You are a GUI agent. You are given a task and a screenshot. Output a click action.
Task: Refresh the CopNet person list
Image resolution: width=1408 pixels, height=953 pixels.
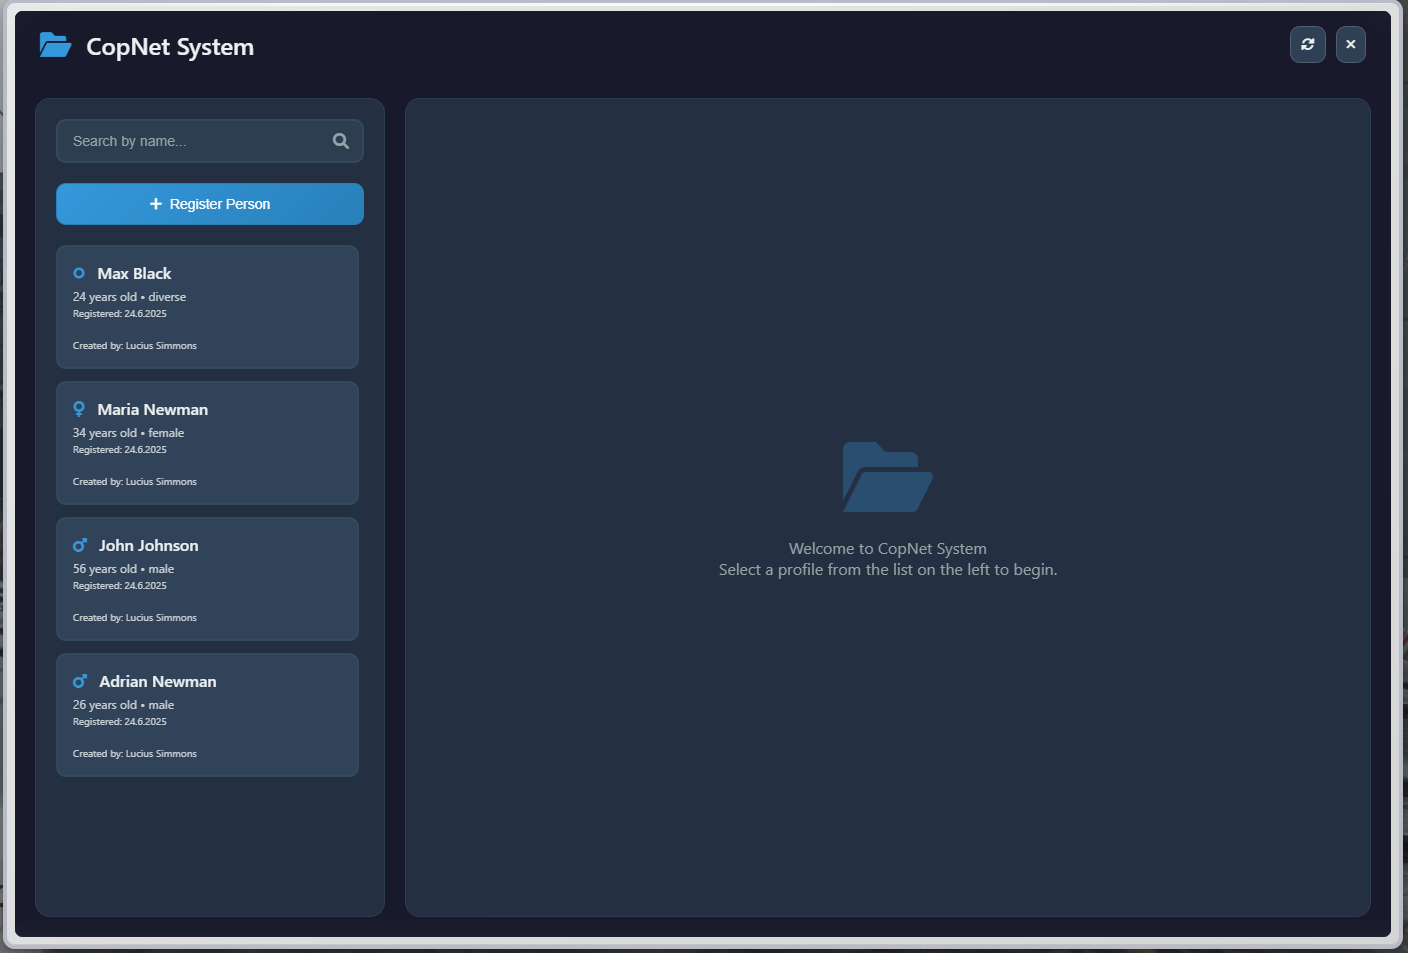pyautogui.click(x=1308, y=44)
